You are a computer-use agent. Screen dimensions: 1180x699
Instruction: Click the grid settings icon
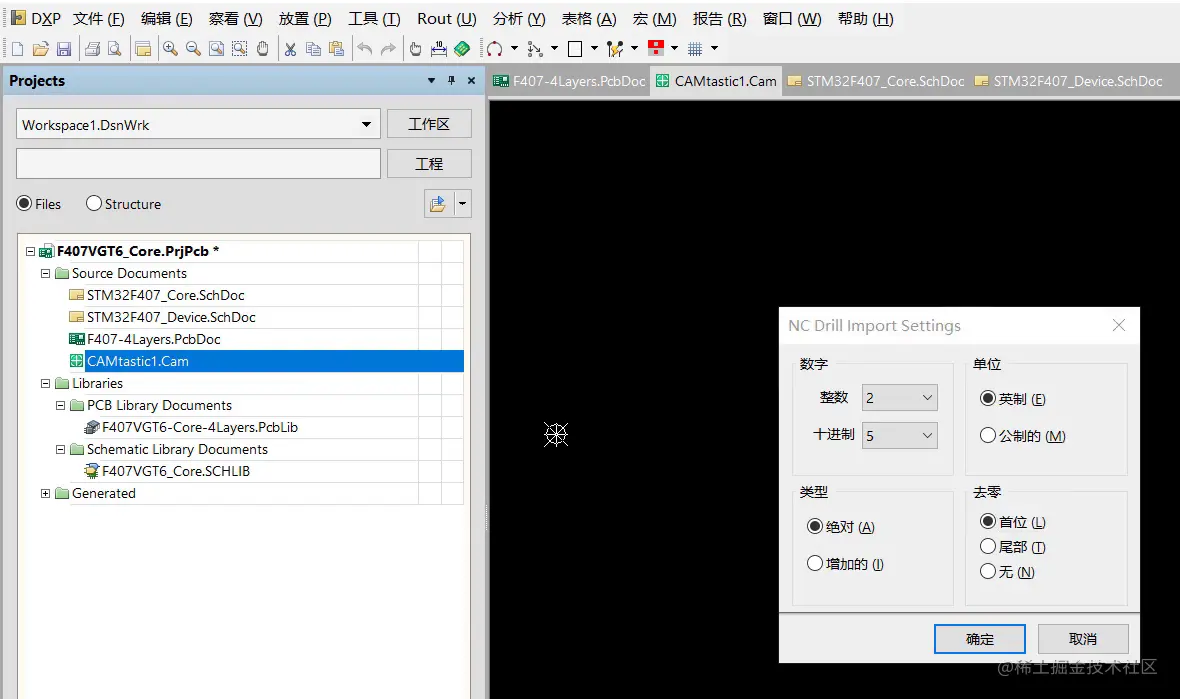[x=695, y=49]
